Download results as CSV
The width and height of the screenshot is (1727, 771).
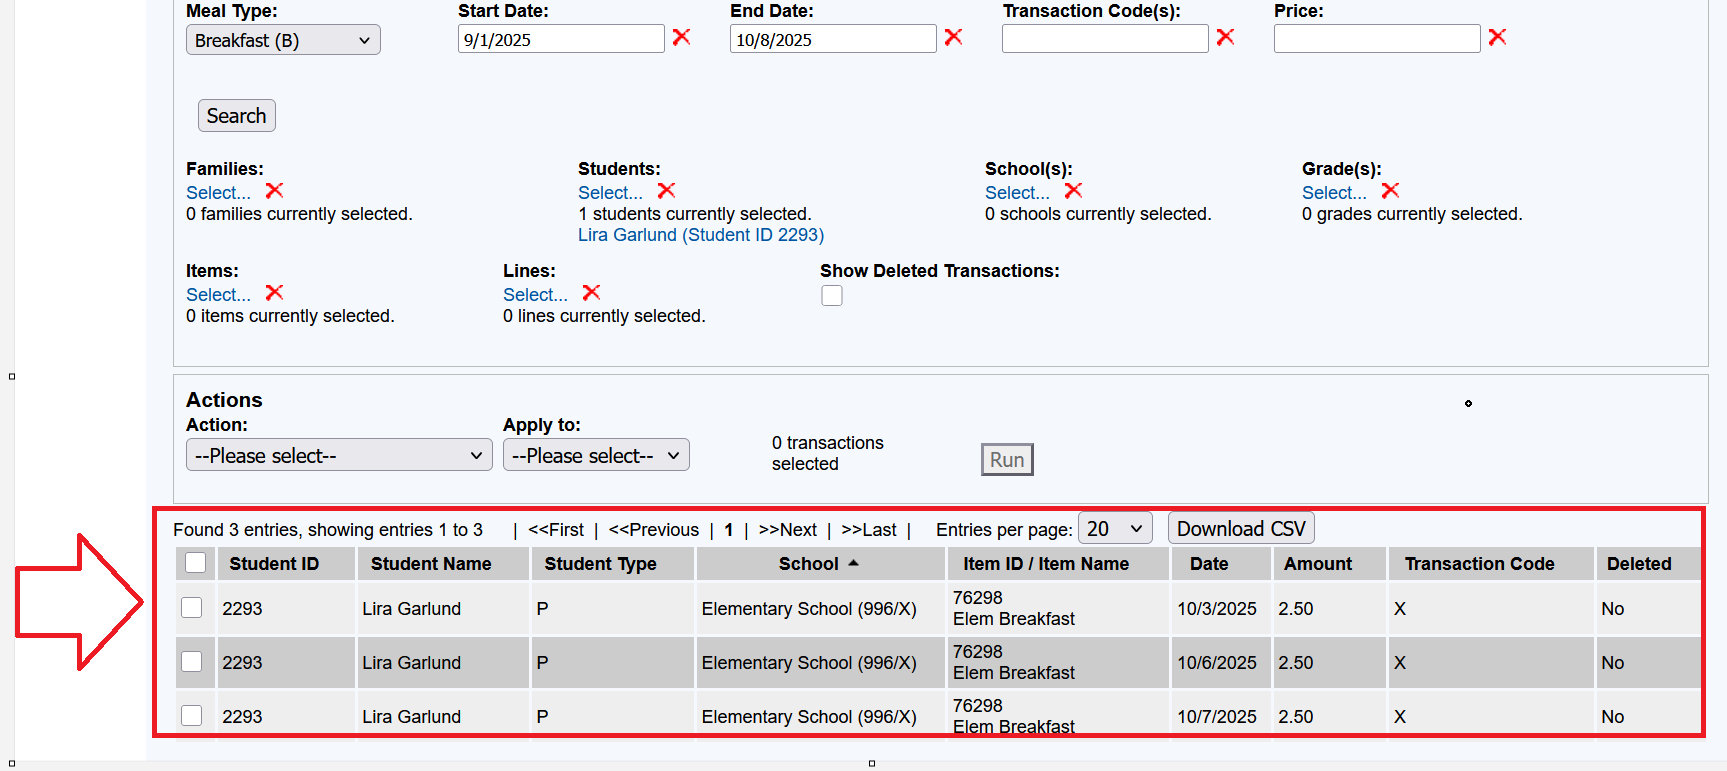1241,528
